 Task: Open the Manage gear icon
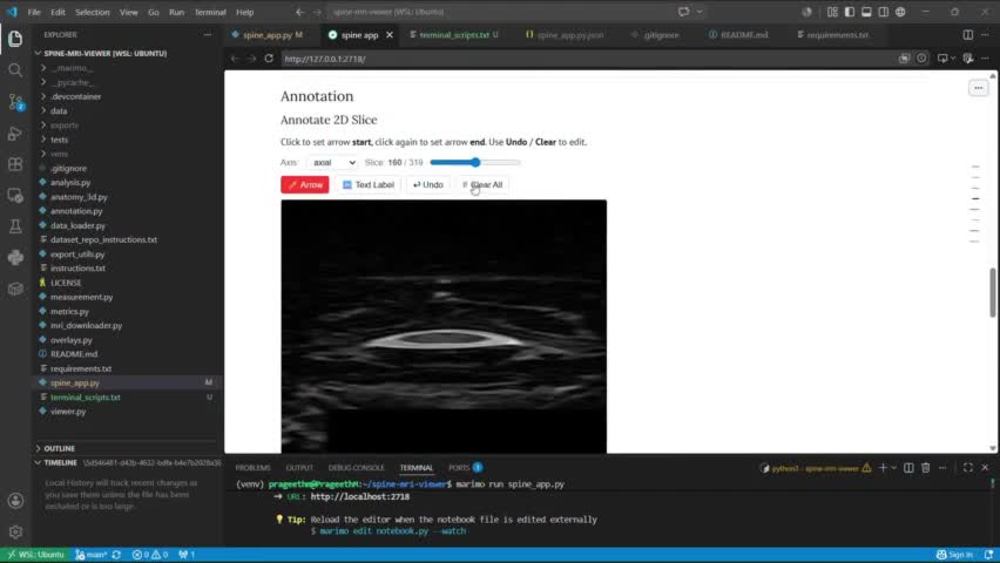(x=15, y=532)
